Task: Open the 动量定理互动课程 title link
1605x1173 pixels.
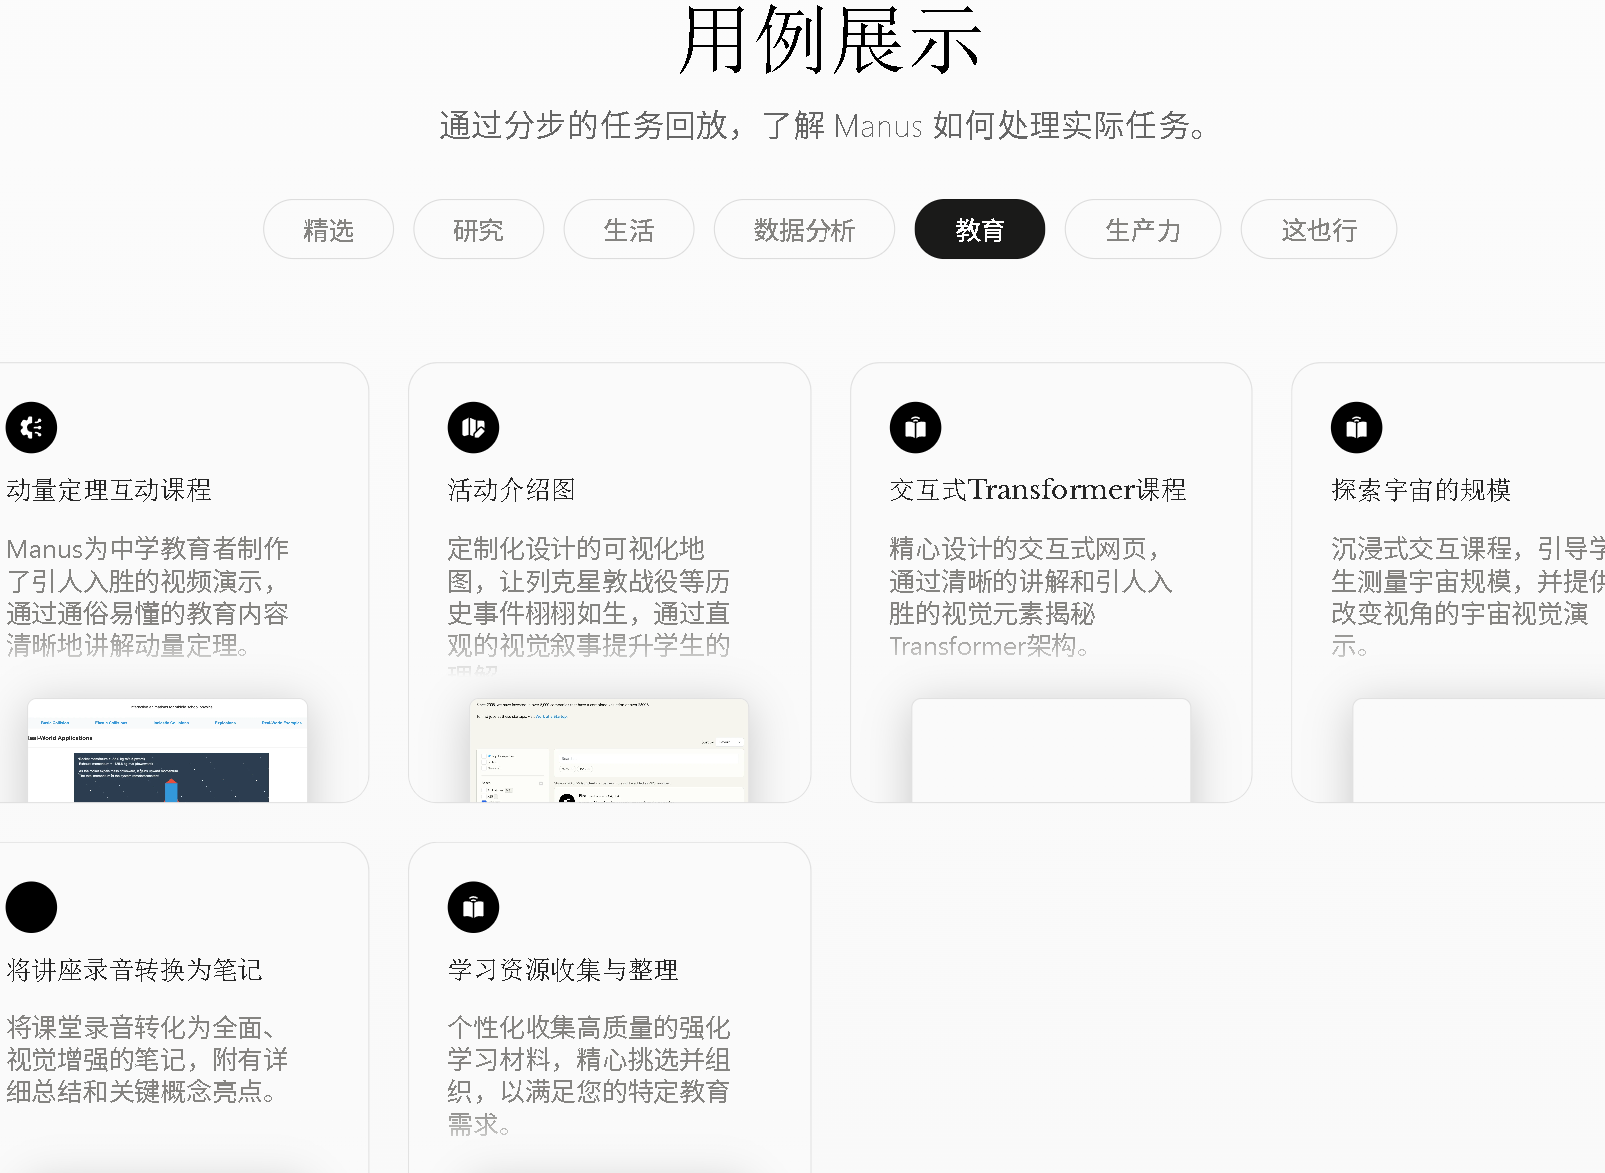Action: click(109, 490)
